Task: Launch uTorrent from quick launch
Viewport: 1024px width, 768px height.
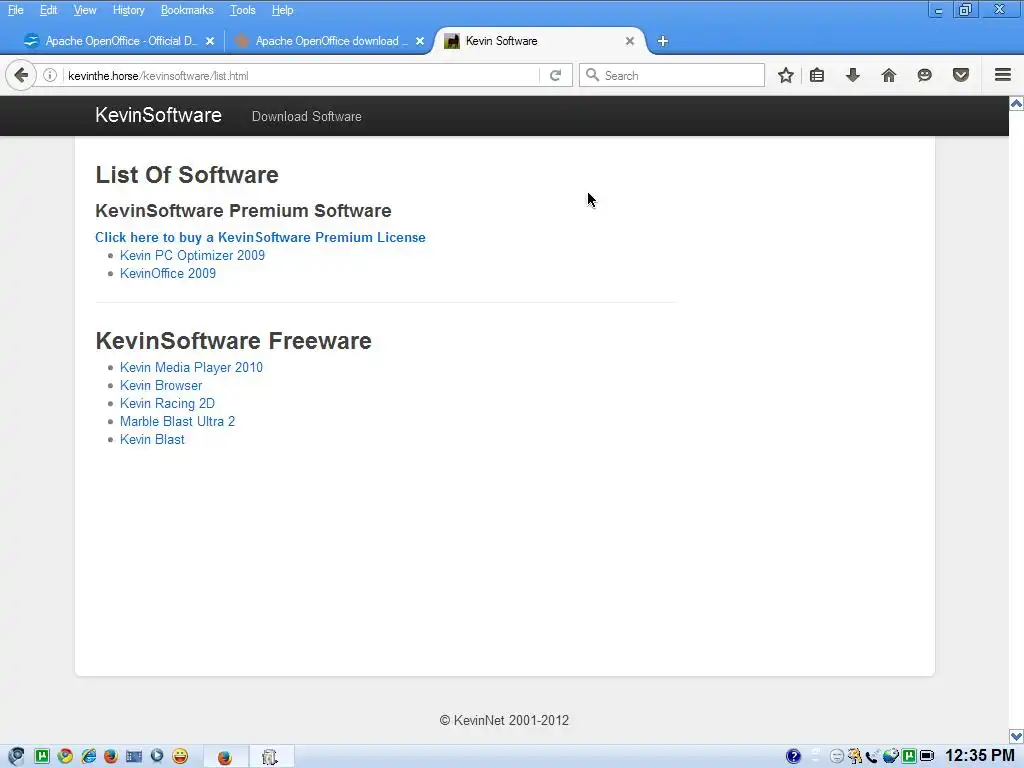Action: coord(42,756)
